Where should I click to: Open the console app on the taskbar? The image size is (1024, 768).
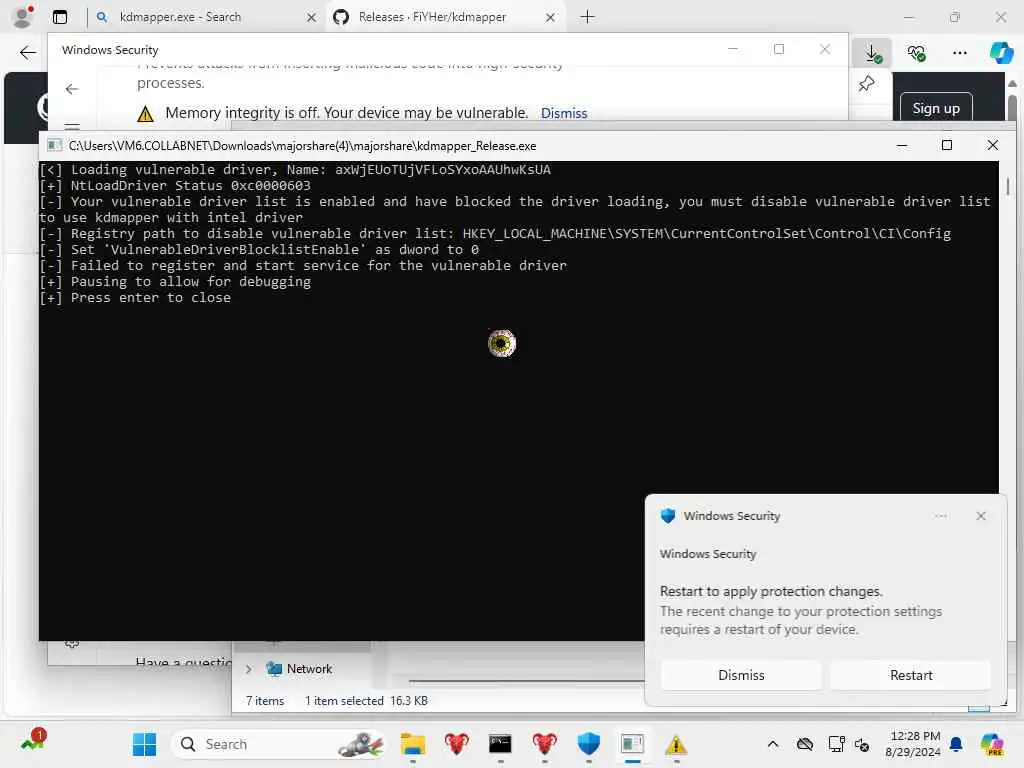500,744
